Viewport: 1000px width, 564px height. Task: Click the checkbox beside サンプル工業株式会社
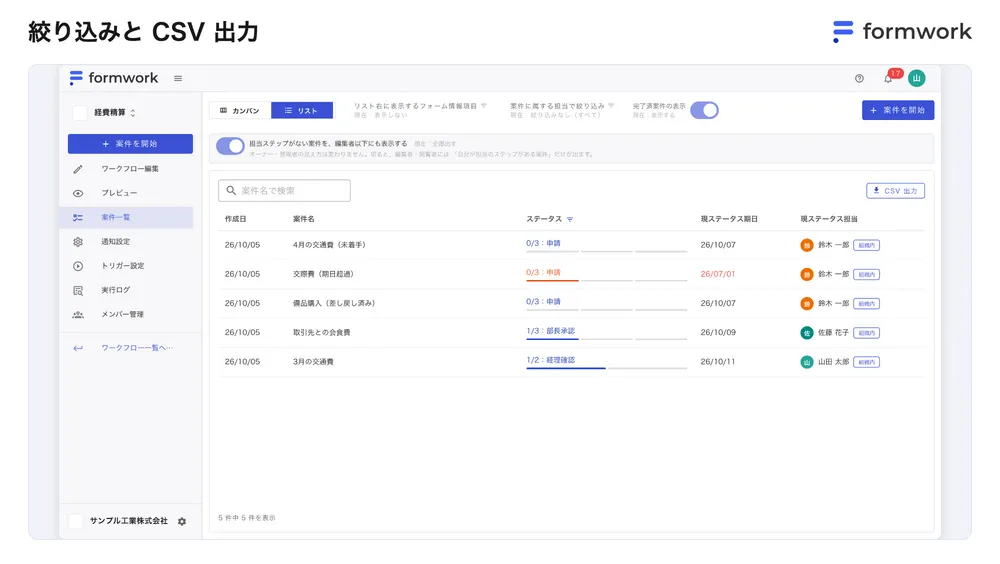coord(75,521)
